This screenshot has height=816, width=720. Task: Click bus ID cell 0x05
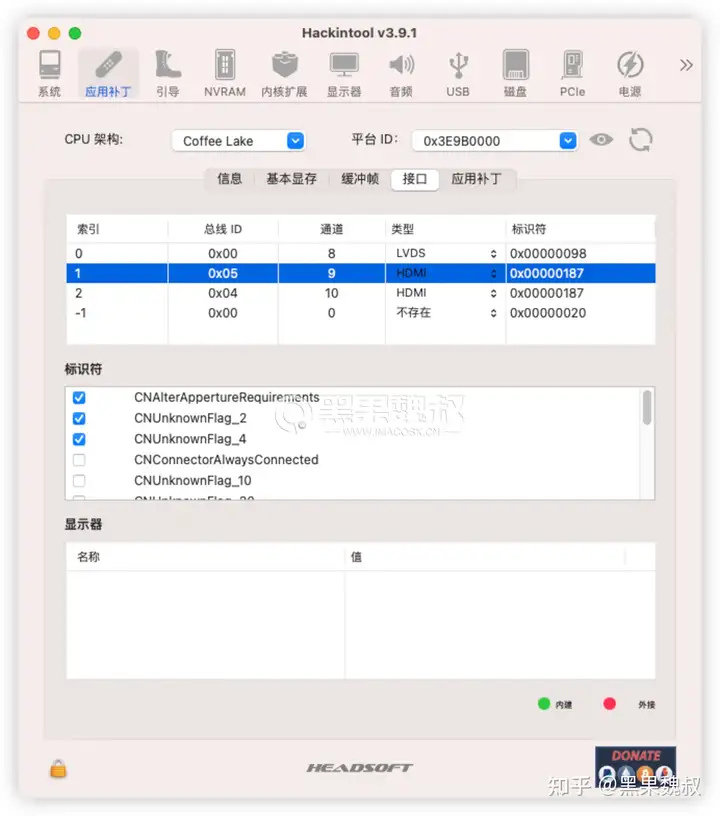coord(223,273)
